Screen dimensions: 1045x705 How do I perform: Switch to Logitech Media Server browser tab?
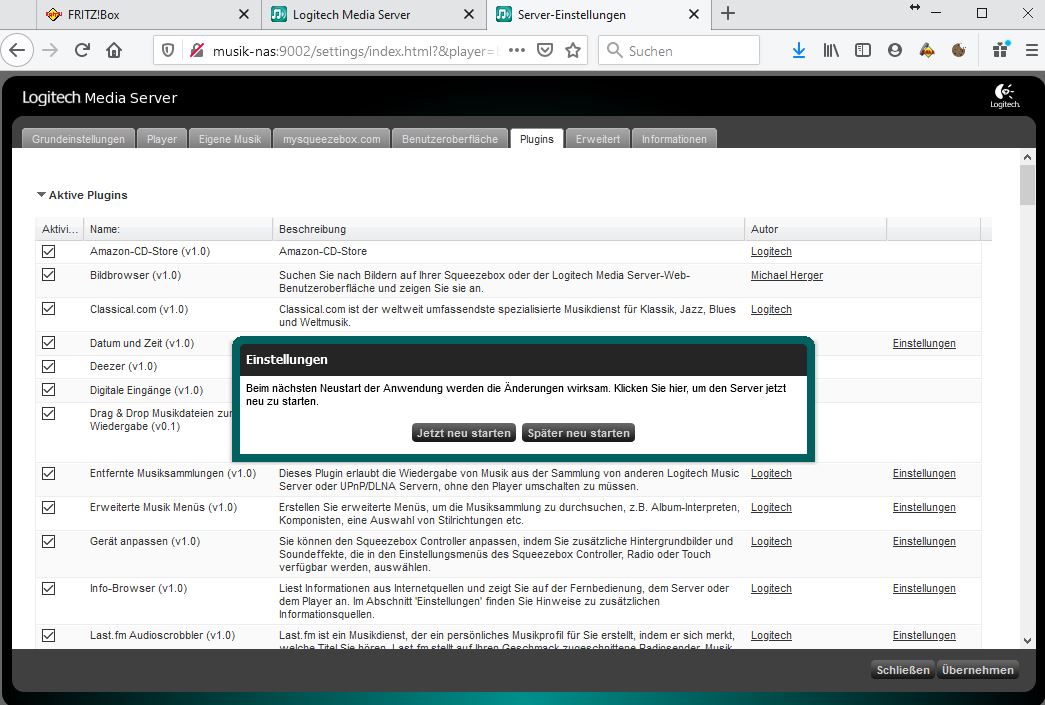click(374, 15)
